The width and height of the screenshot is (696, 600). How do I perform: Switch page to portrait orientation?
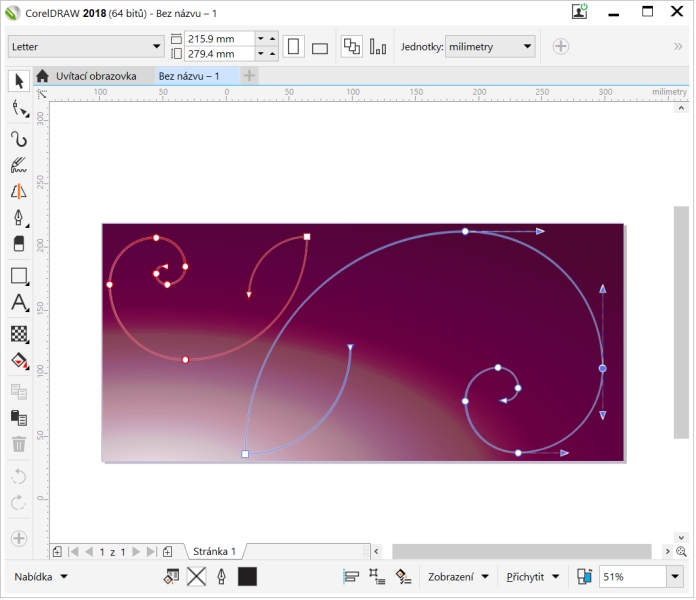[x=293, y=47]
